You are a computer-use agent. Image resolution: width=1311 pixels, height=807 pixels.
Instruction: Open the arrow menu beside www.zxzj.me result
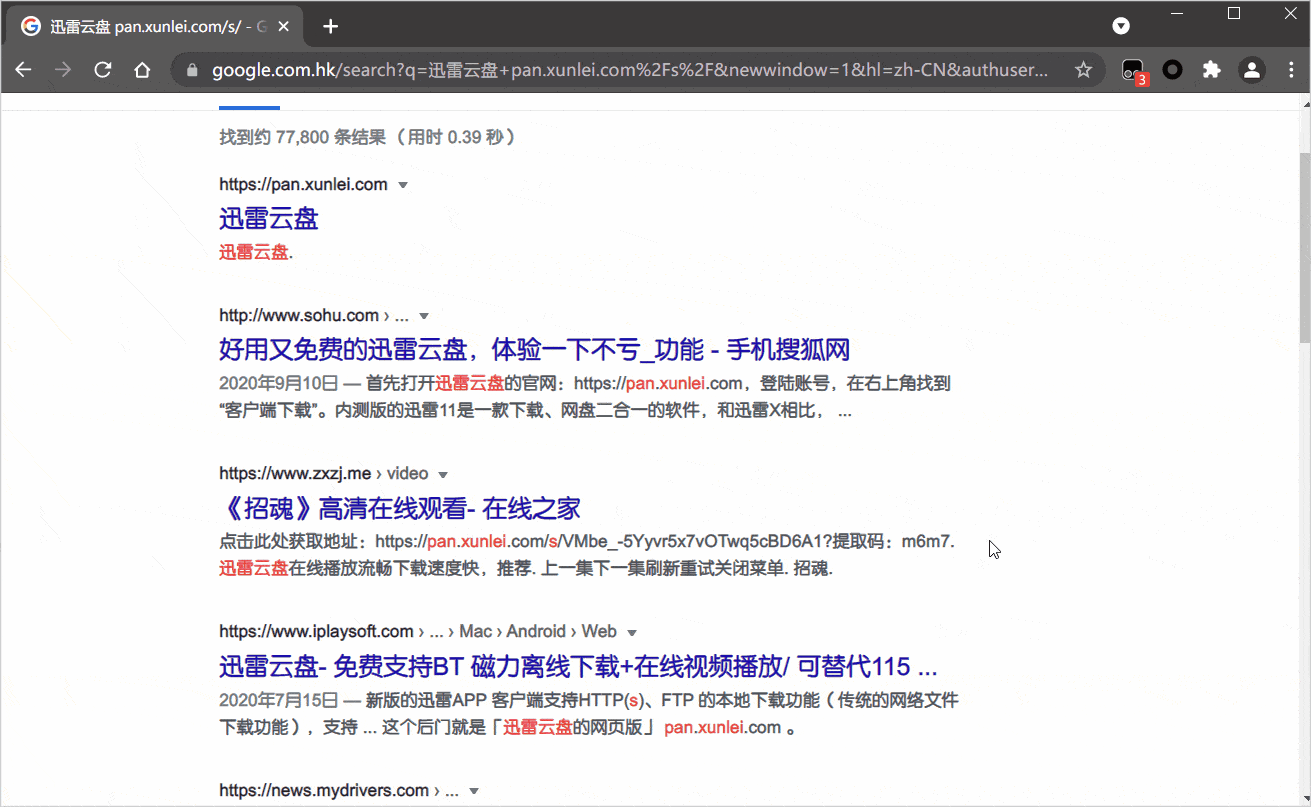(x=443, y=474)
